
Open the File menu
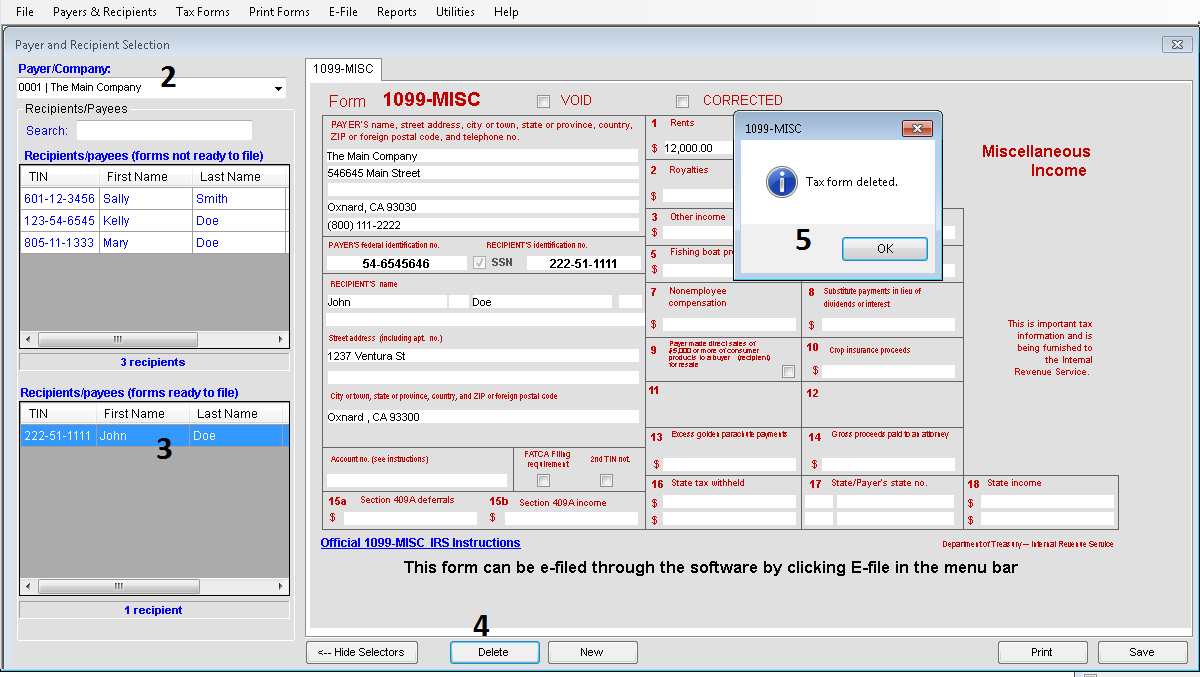click(25, 12)
